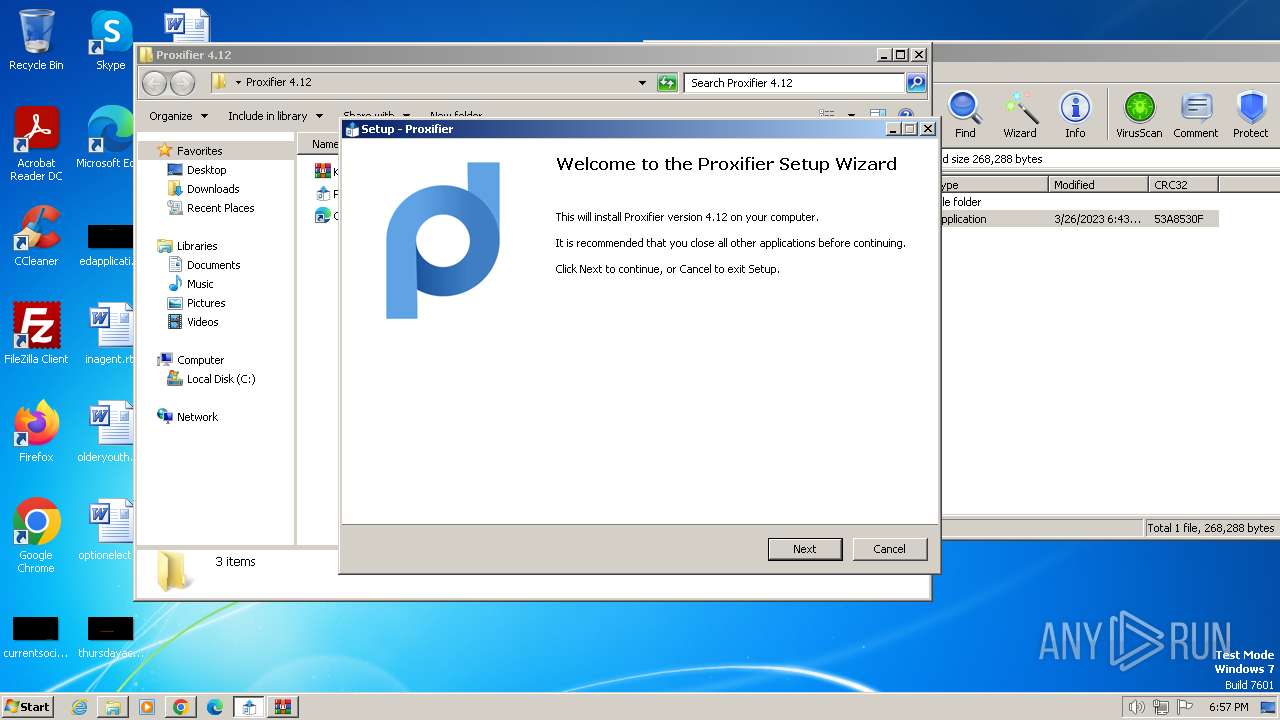Select Computer in navigation pane
Image resolution: width=1280 pixels, height=720 pixels.
(200, 360)
